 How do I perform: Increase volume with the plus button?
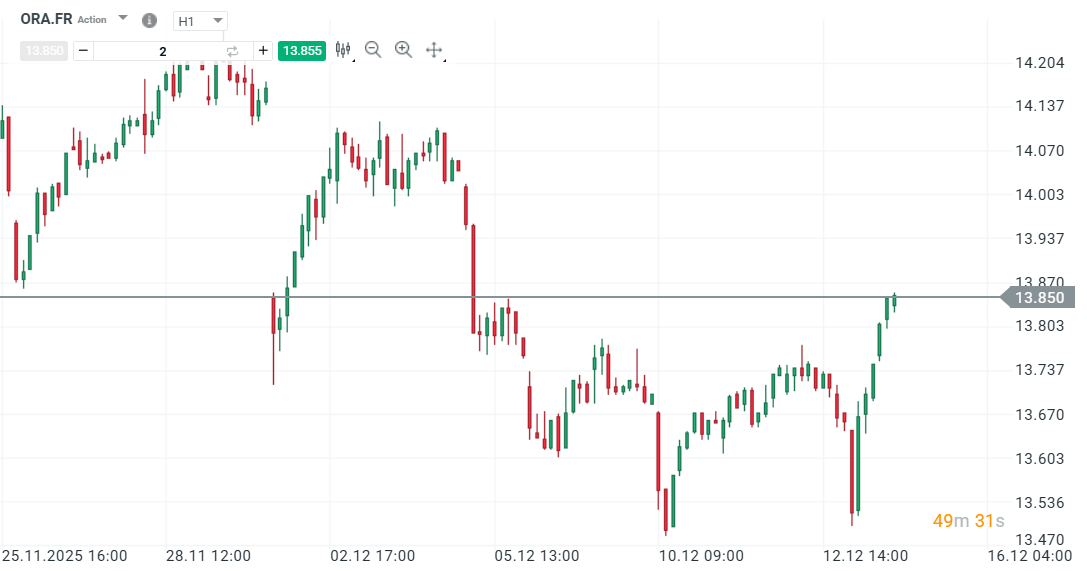[x=263, y=50]
